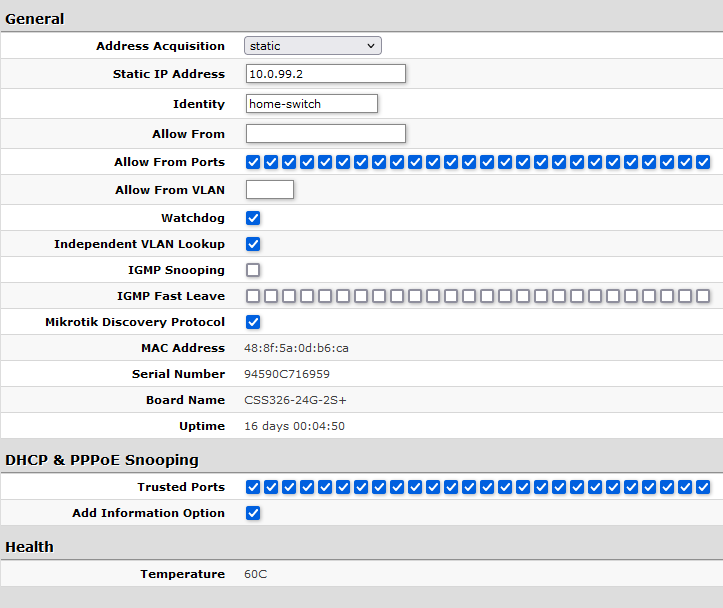
Task: Uncheck second port in Allow From Ports
Action: (x=271, y=162)
